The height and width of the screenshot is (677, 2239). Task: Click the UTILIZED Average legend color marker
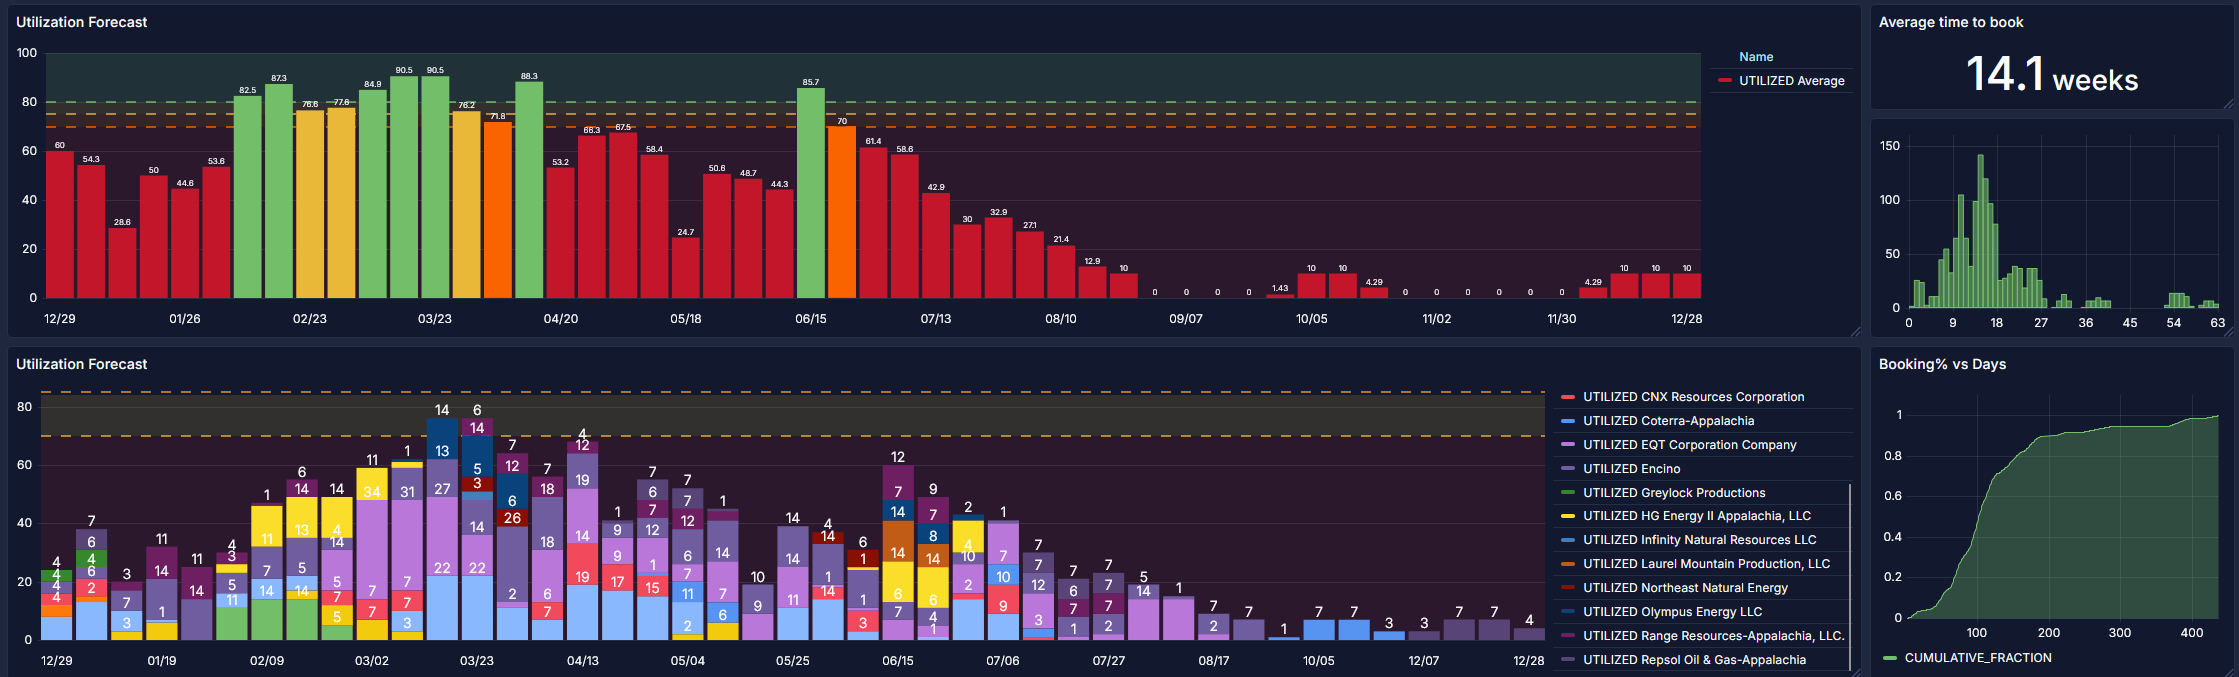click(1725, 81)
